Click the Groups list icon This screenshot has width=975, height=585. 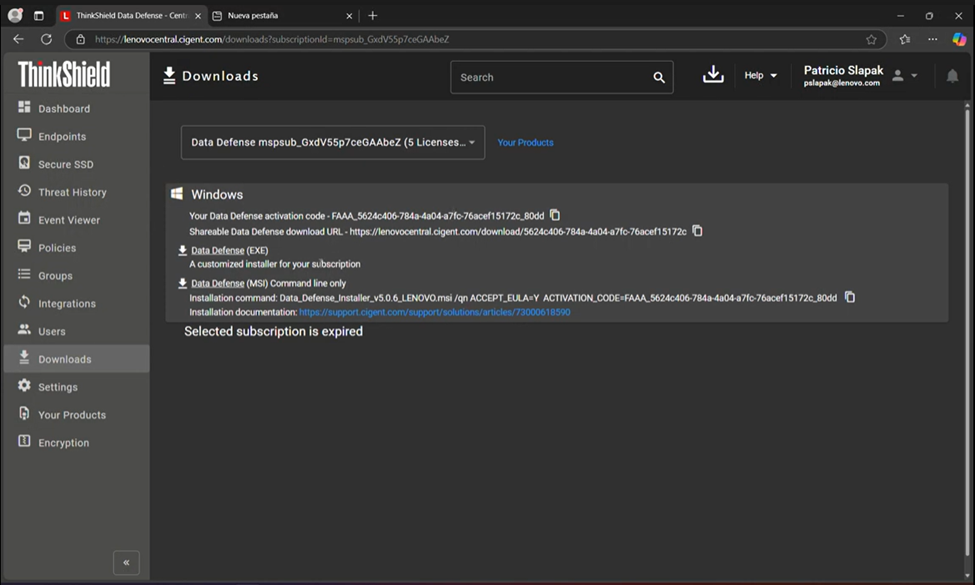tap(24, 274)
